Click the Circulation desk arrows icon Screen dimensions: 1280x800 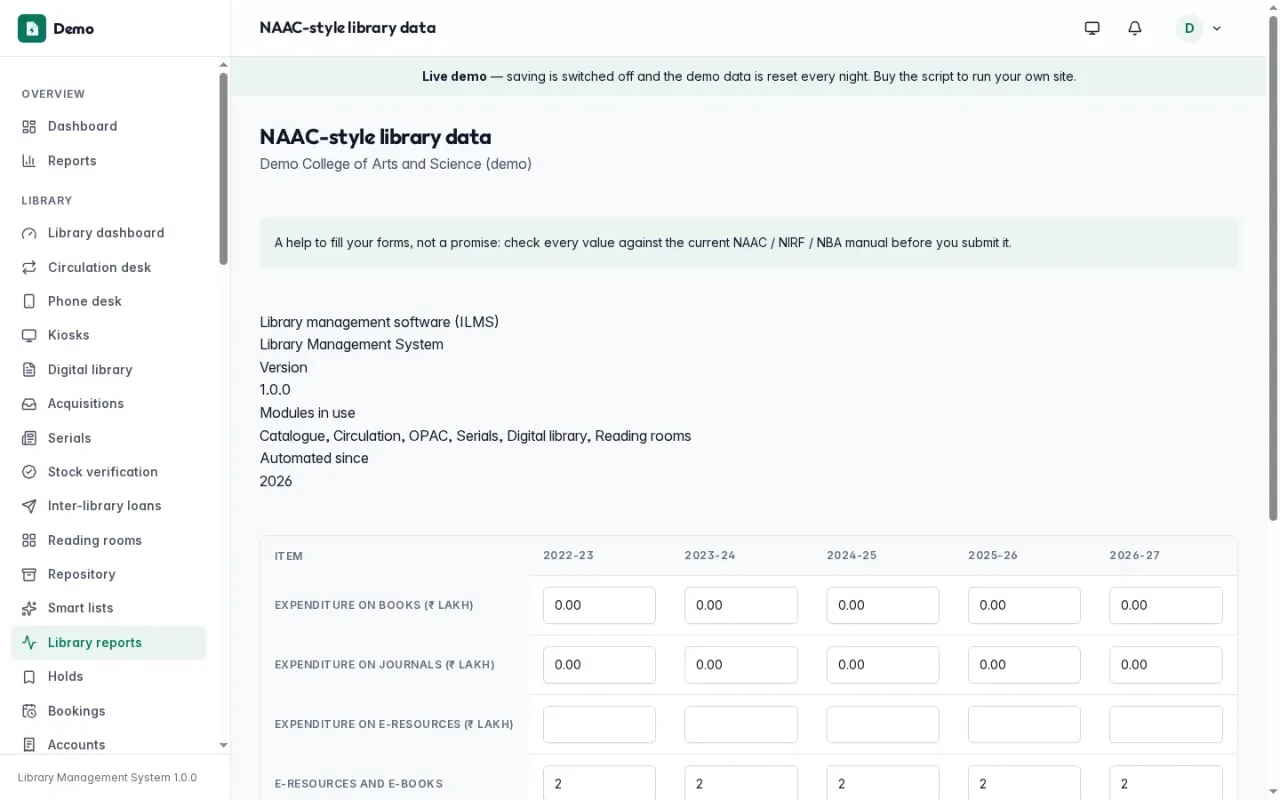pos(29,267)
